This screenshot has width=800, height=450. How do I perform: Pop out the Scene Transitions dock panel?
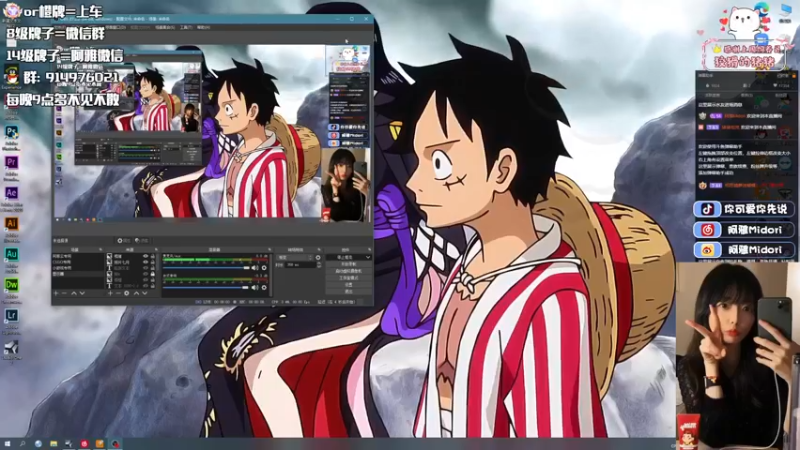coord(319,249)
